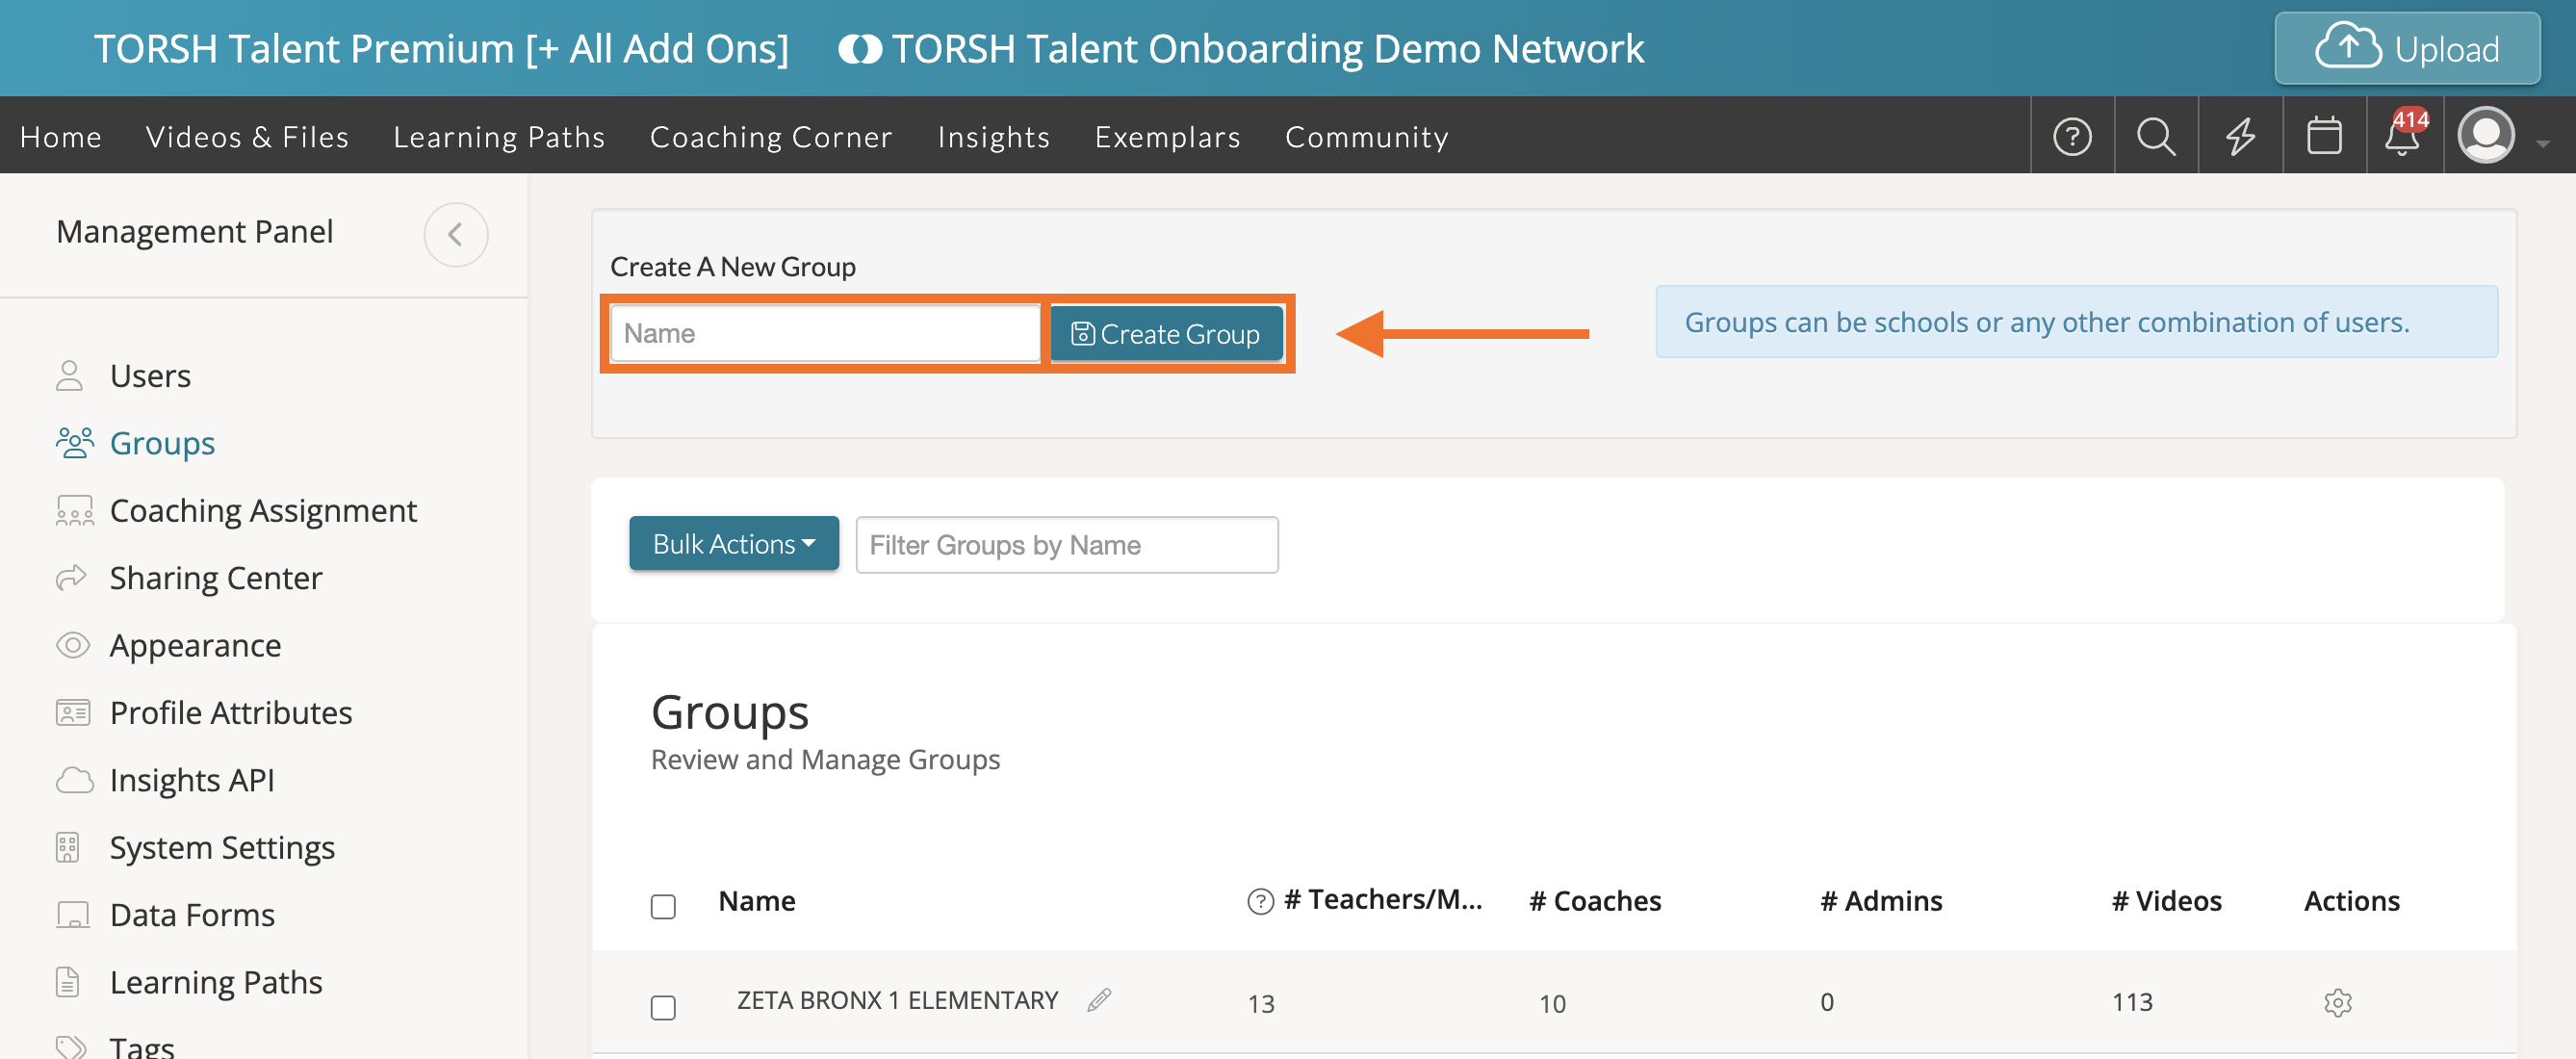Click the Learning Paths document icon

67,981
